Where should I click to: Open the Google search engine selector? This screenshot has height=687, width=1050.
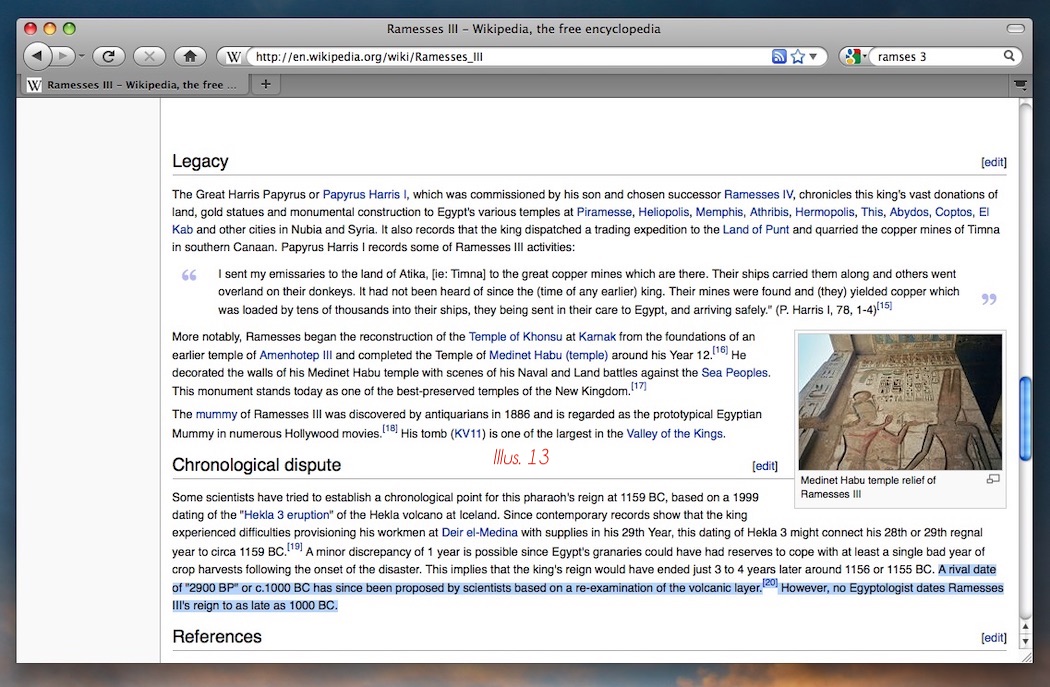point(855,57)
